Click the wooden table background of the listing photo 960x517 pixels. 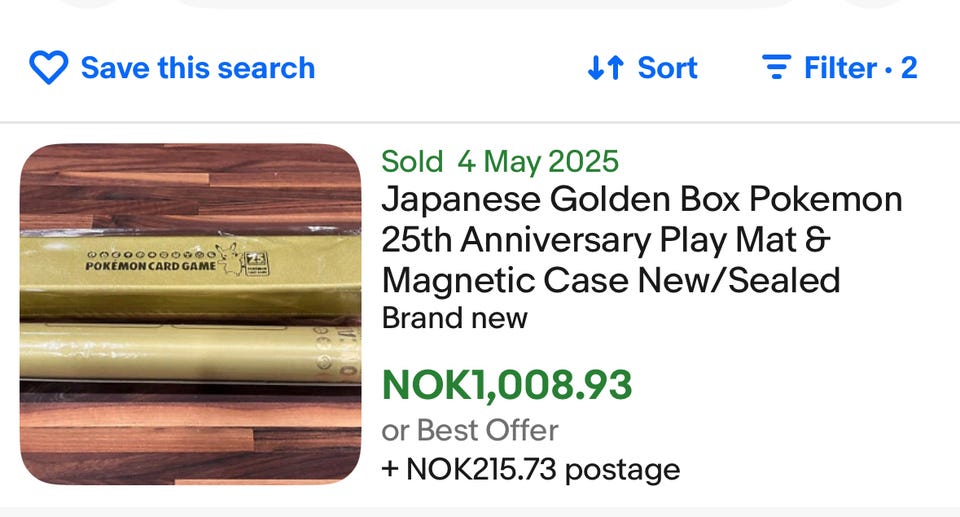pos(190,440)
